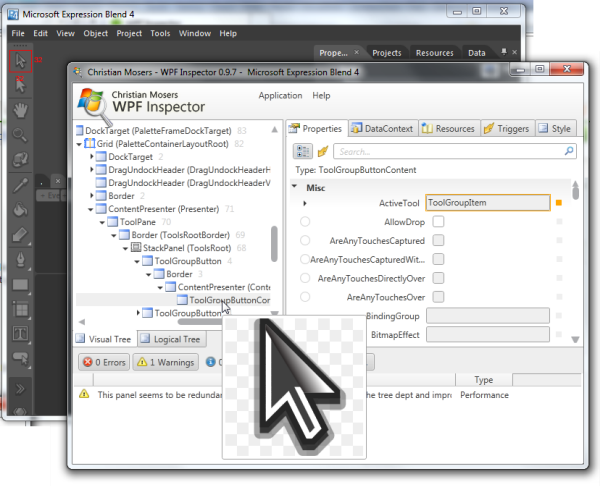This screenshot has height=486, width=600.
Task: Click the 0 Errors filter button
Action: pyautogui.click(x=104, y=362)
